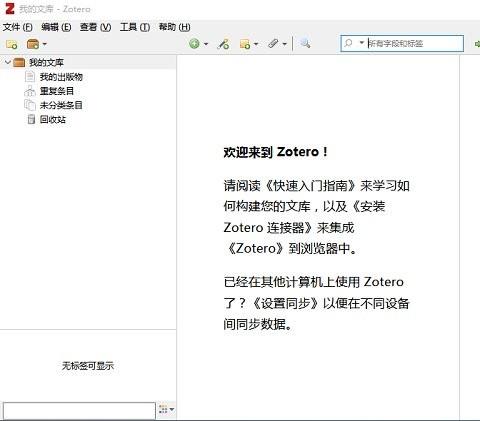Click the New Library box icon
This screenshot has width=480, height=421.
click(33, 44)
